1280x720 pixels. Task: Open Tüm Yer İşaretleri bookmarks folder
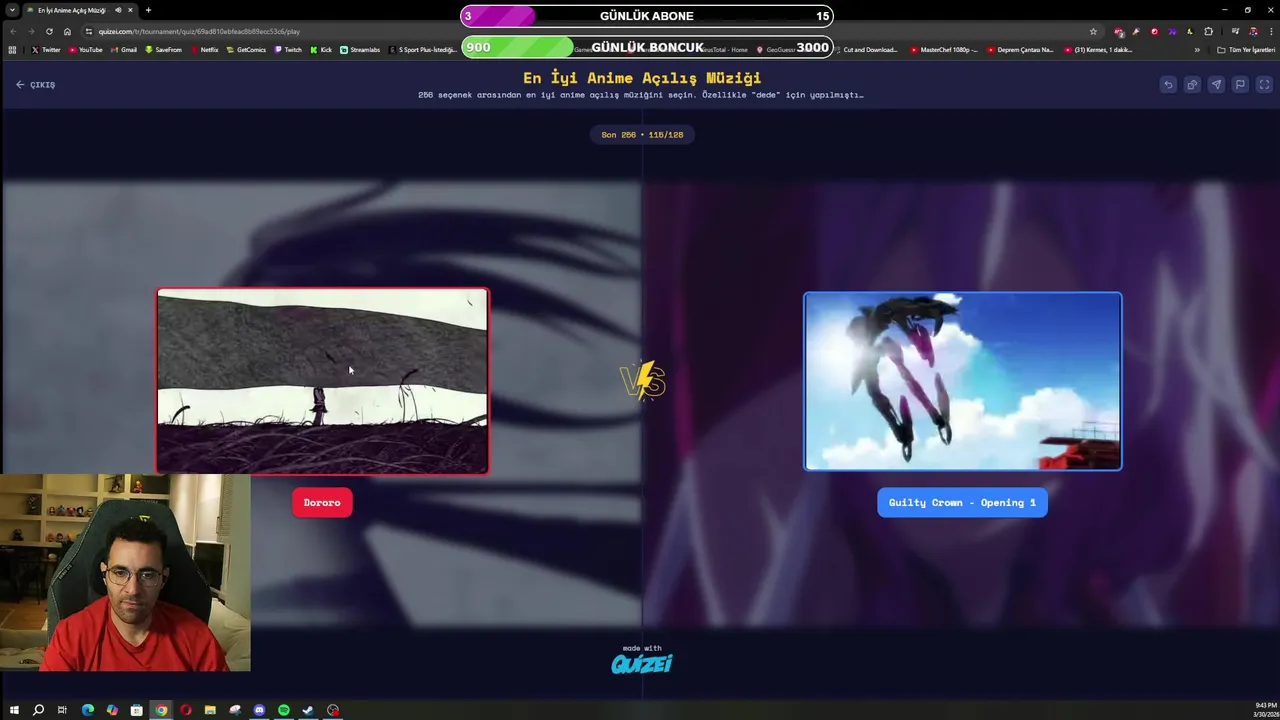coord(1246,49)
